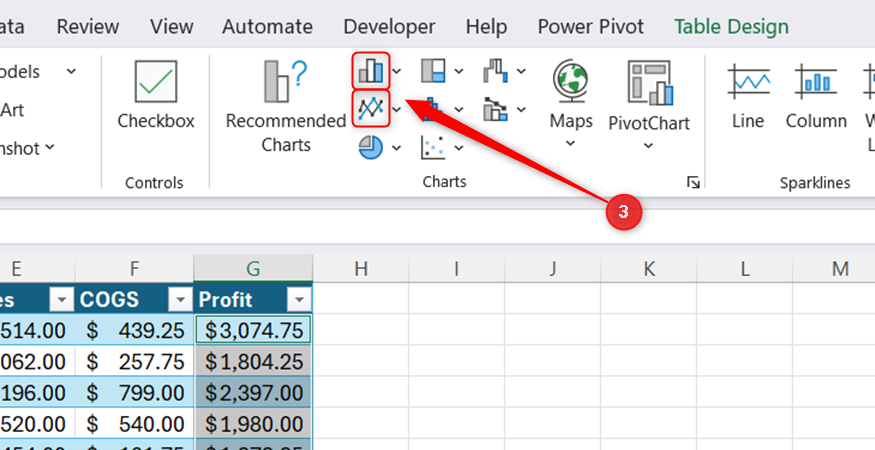Switch to the Developer tab
Viewport: 875px width, 450px height.
(389, 26)
